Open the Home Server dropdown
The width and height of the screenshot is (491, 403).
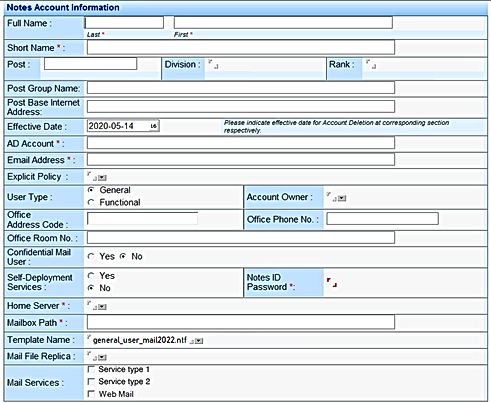[102, 307]
